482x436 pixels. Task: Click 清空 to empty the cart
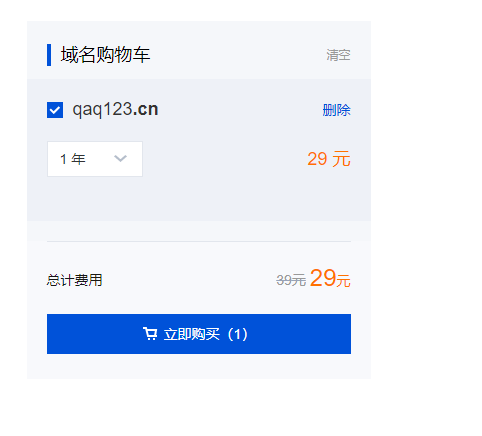point(338,55)
